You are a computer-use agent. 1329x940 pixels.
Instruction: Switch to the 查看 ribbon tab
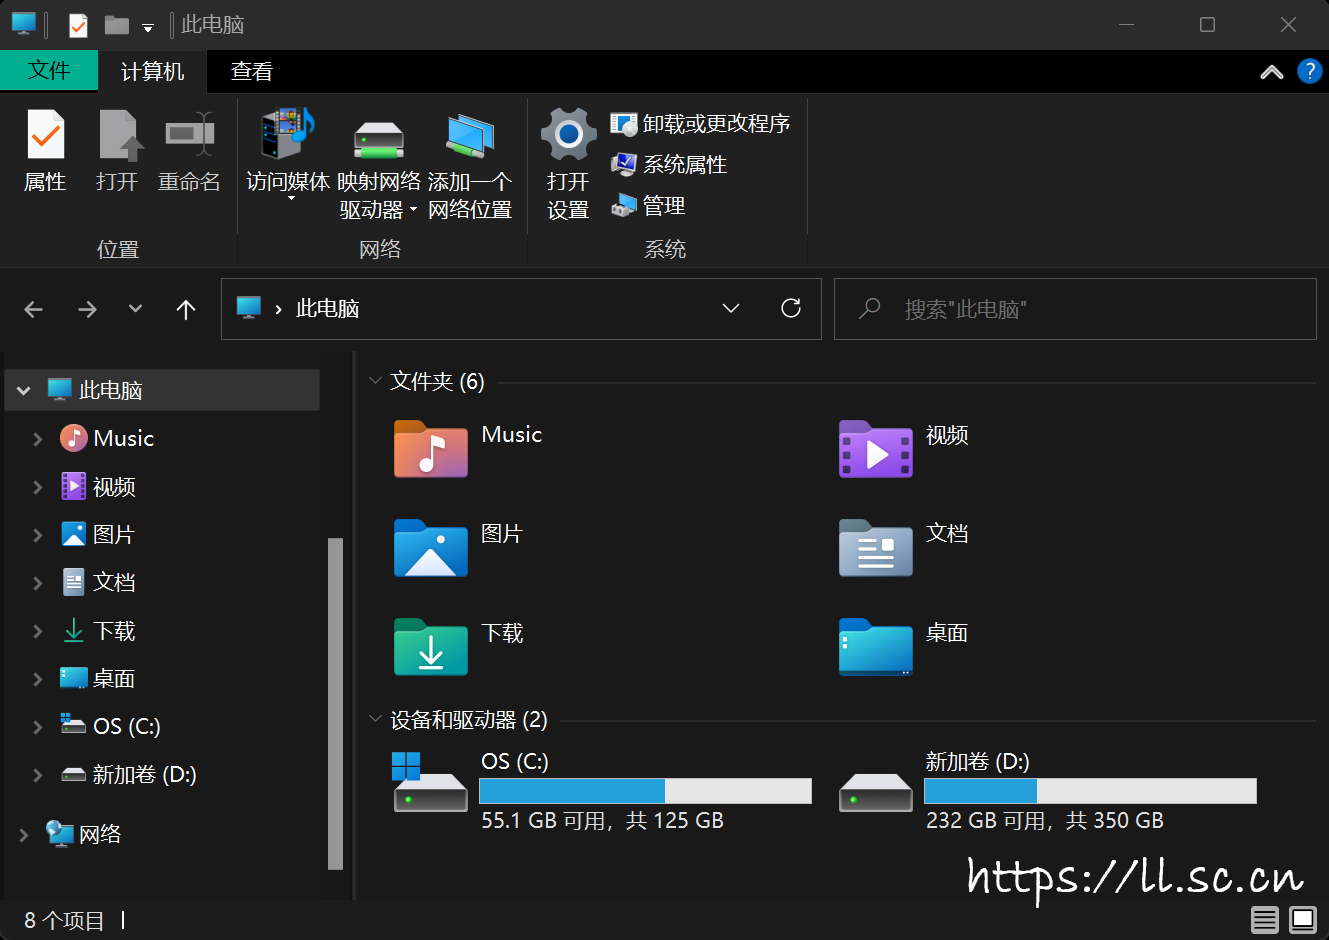click(251, 71)
